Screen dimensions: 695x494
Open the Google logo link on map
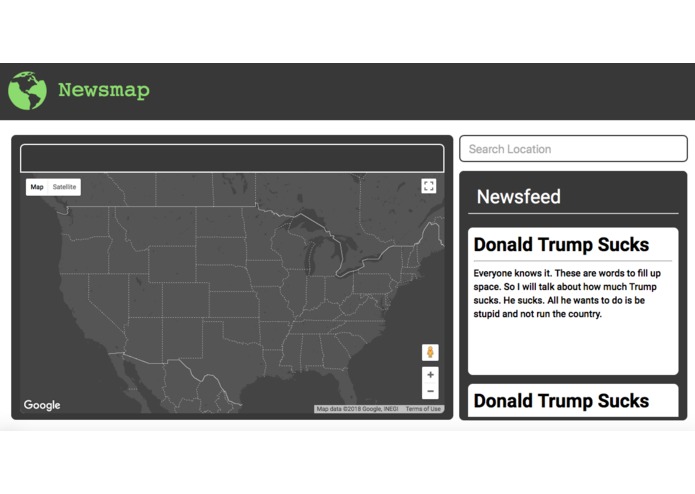pos(42,405)
